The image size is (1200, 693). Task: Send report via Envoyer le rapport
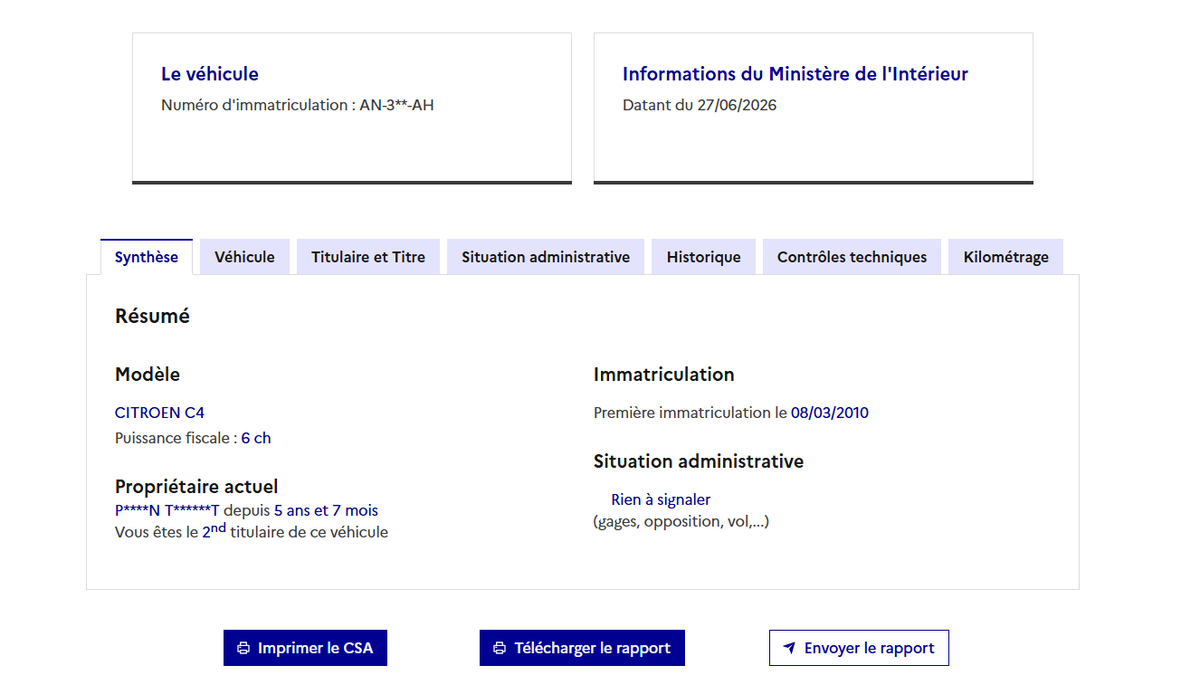859,648
